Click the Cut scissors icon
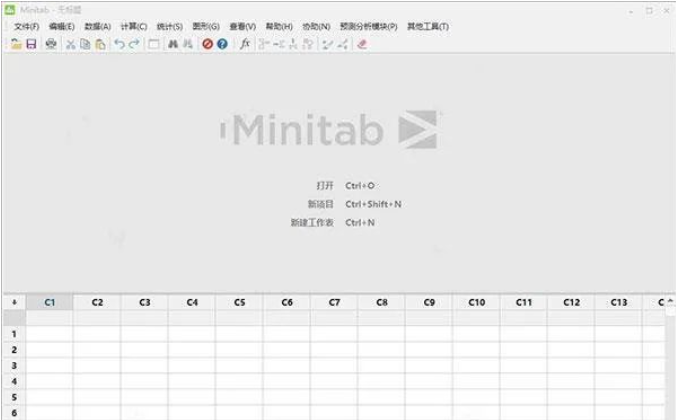The image size is (676, 420). tap(71, 44)
